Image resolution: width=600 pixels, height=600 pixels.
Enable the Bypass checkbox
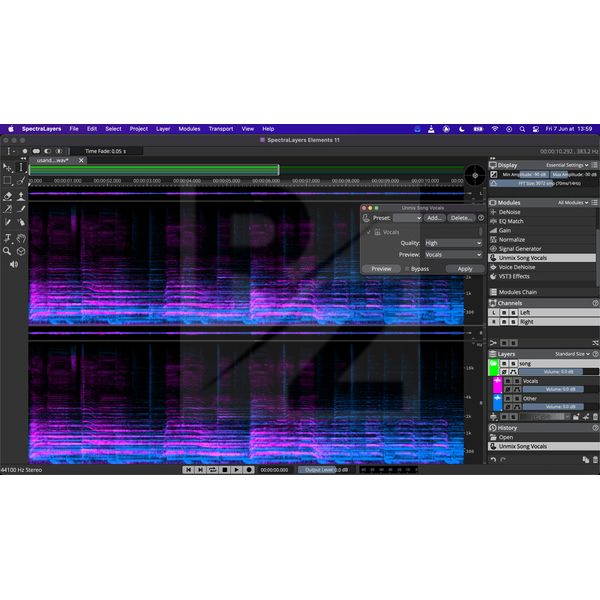pos(406,269)
